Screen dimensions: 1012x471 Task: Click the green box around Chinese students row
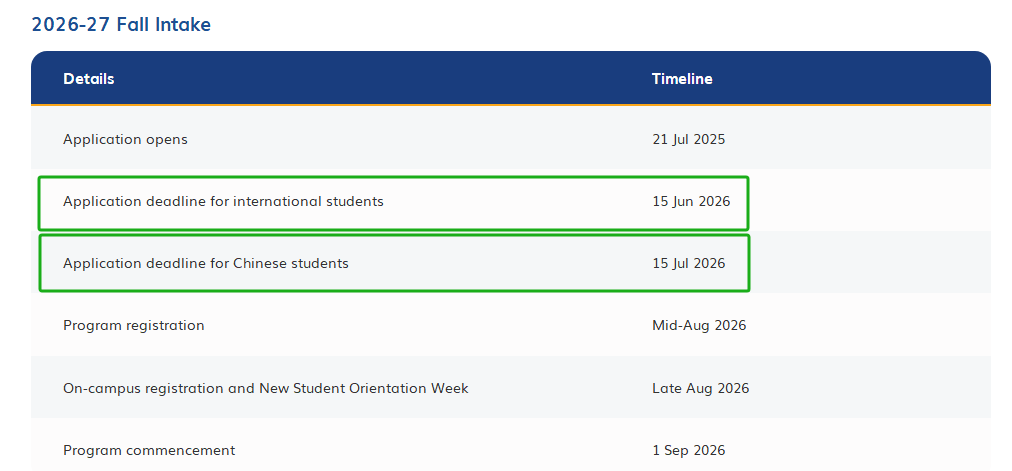tap(394, 263)
